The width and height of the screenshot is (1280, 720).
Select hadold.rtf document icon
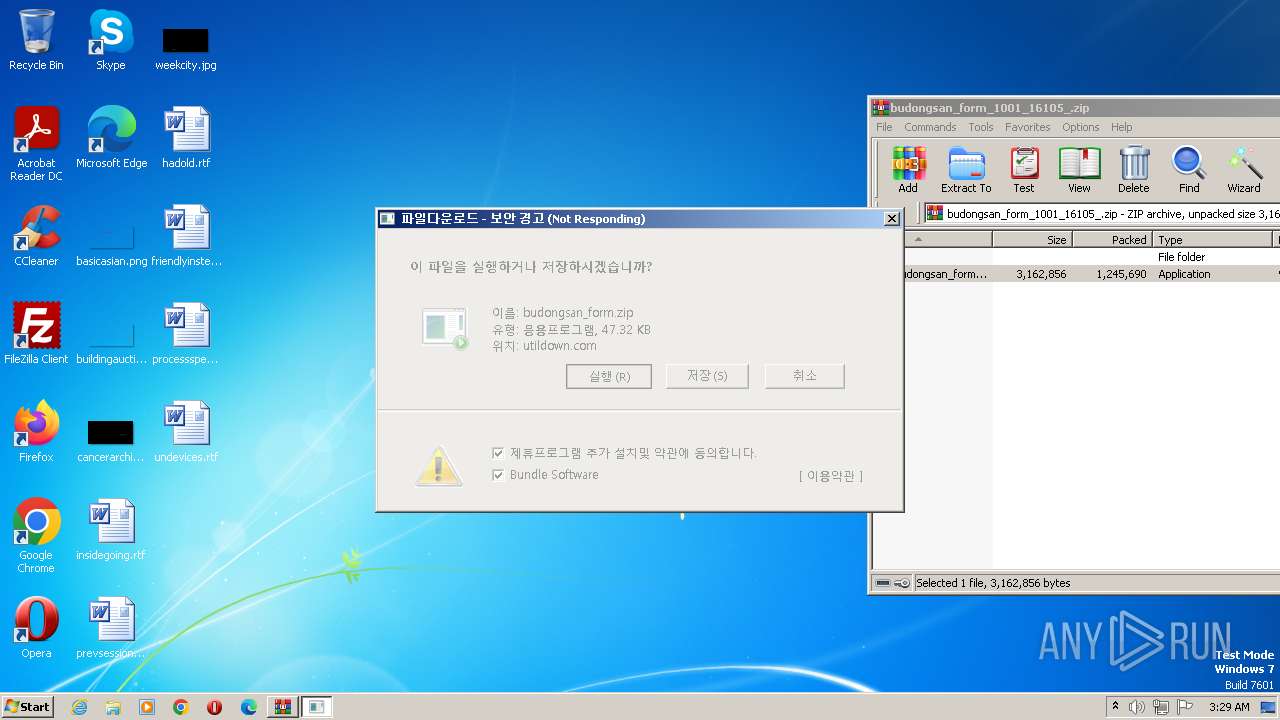pyautogui.click(x=186, y=138)
